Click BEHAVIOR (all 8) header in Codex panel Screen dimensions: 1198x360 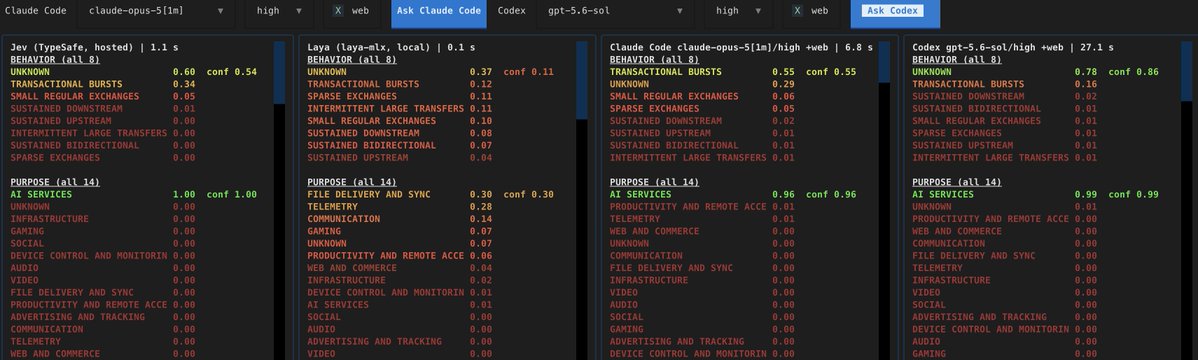[957, 60]
